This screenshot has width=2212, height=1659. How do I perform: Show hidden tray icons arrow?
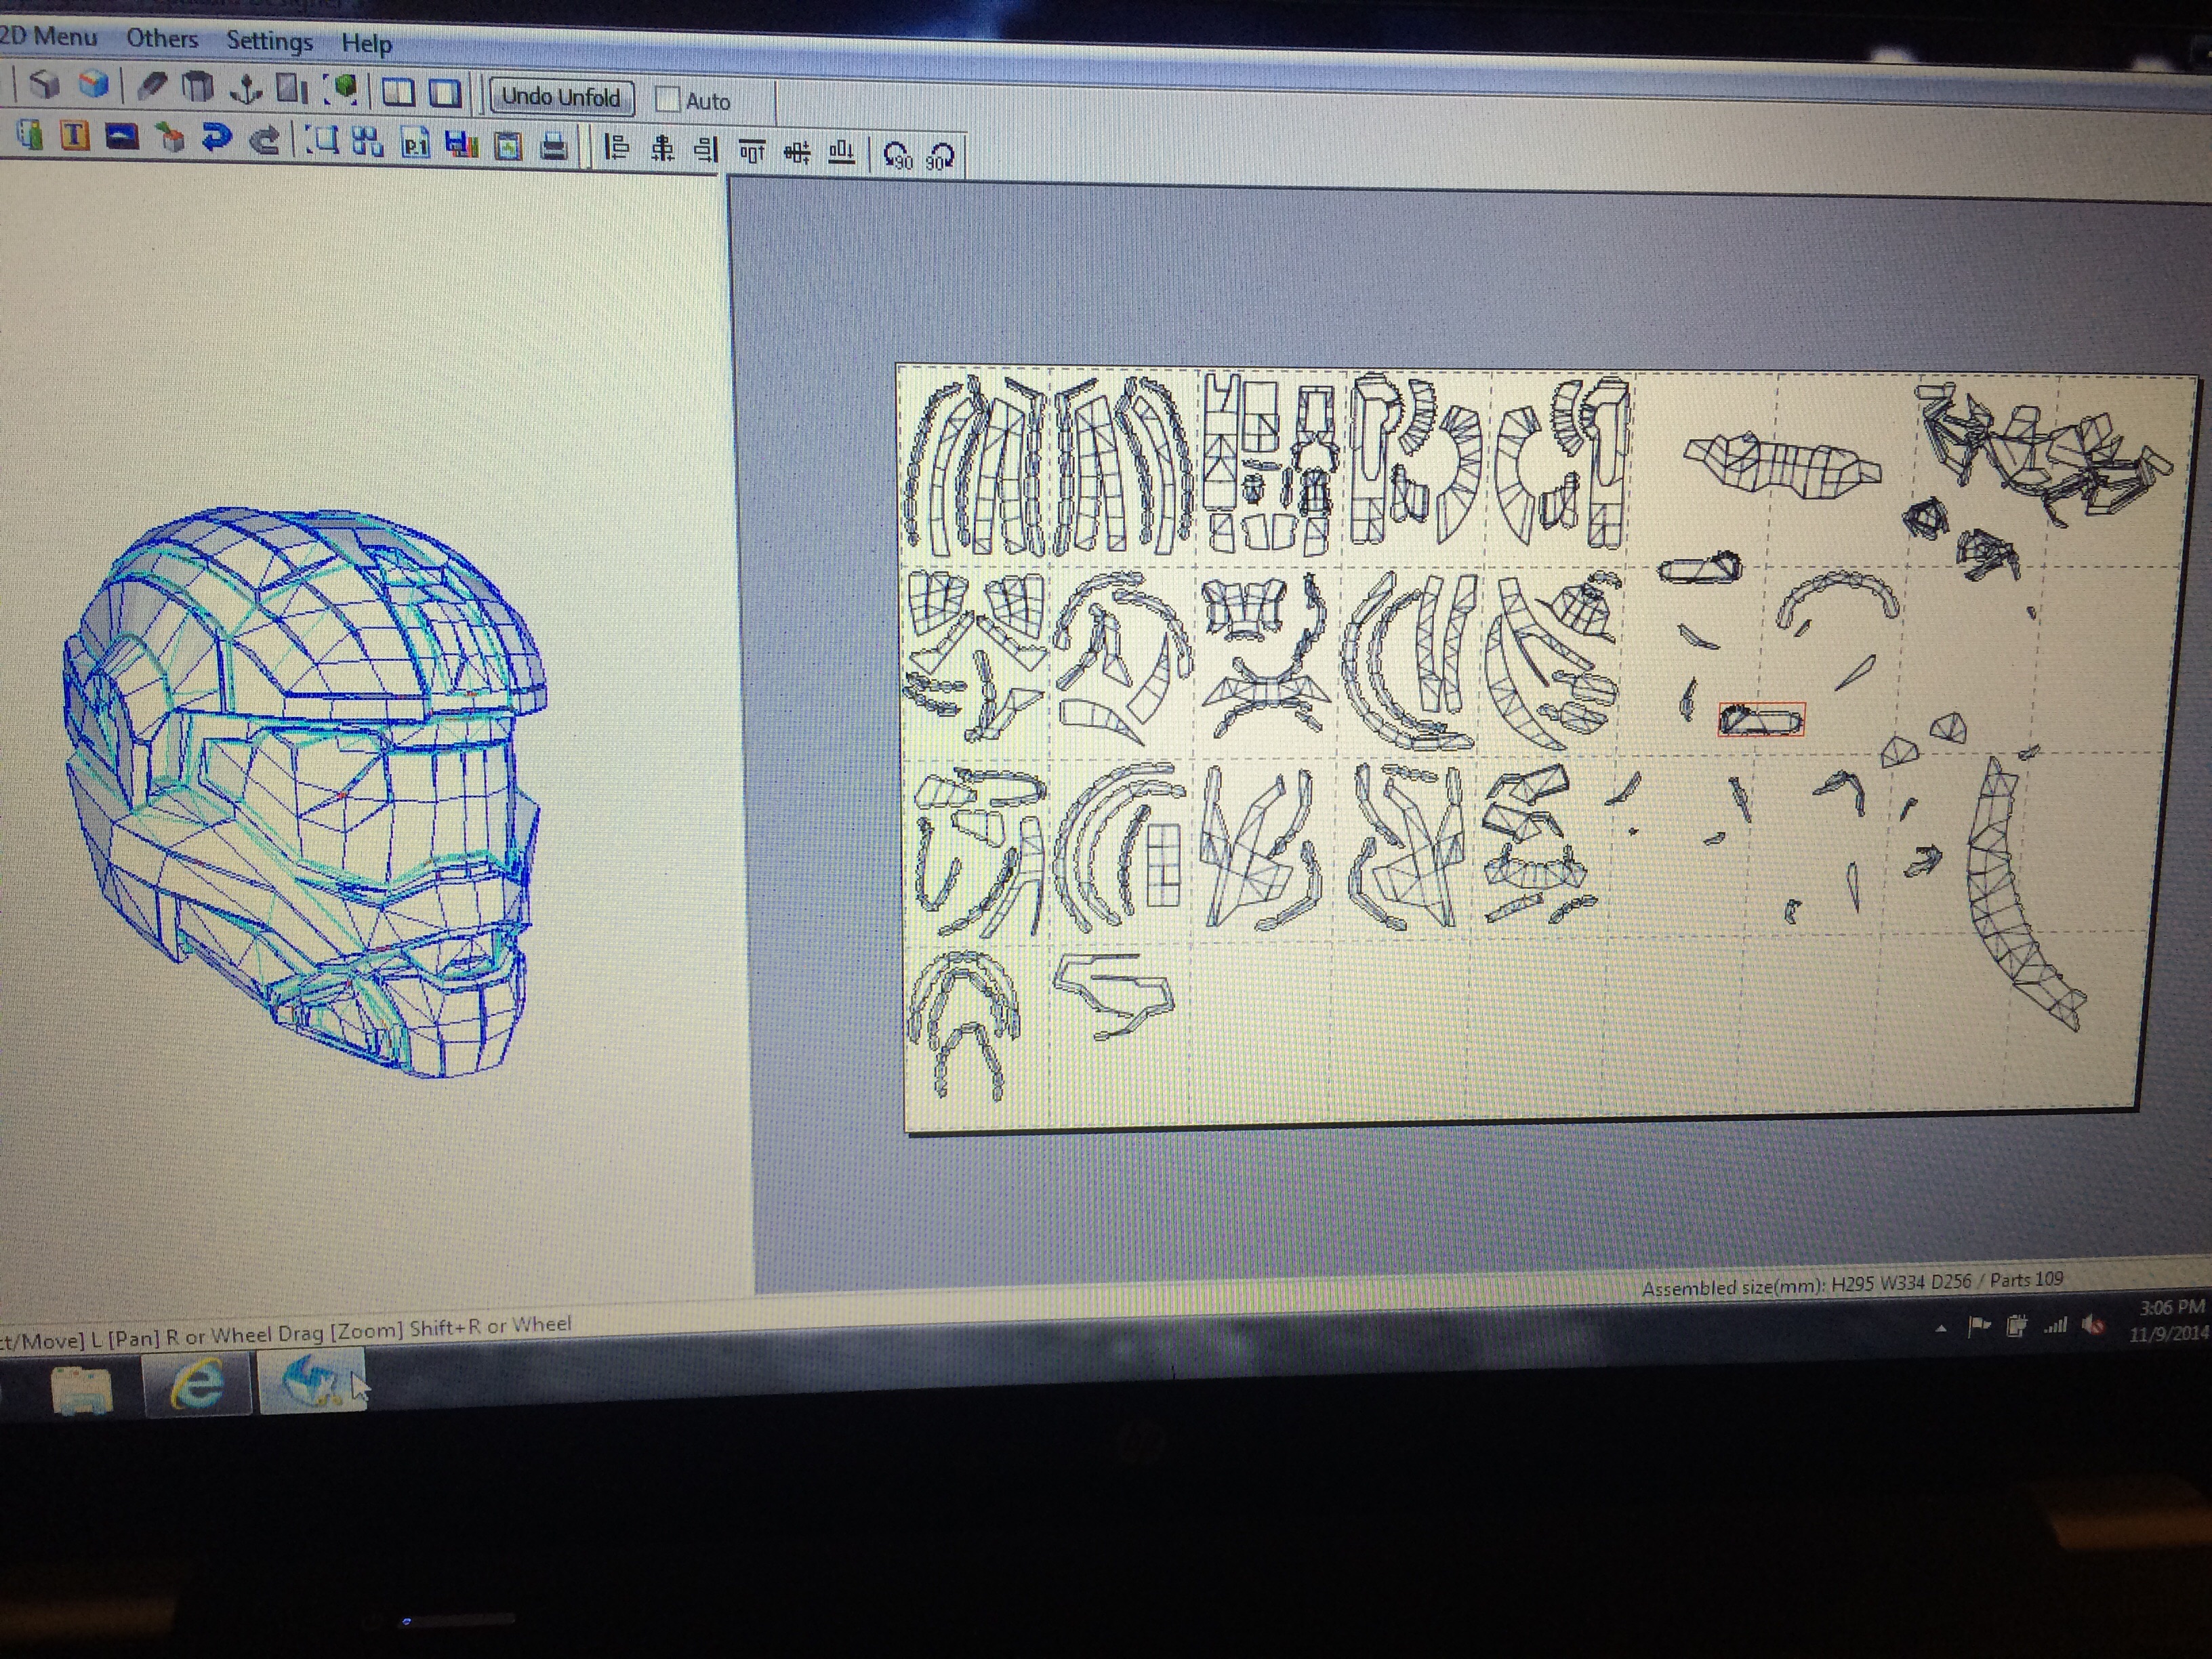pos(1941,1329)
